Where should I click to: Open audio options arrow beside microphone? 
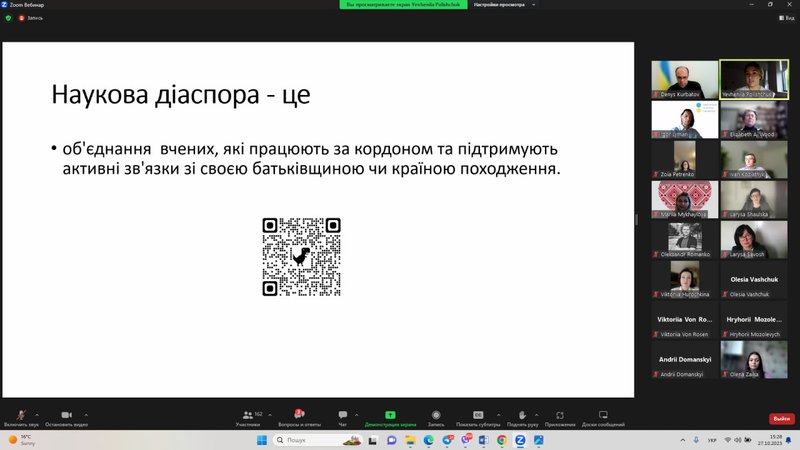pos(37,415)
